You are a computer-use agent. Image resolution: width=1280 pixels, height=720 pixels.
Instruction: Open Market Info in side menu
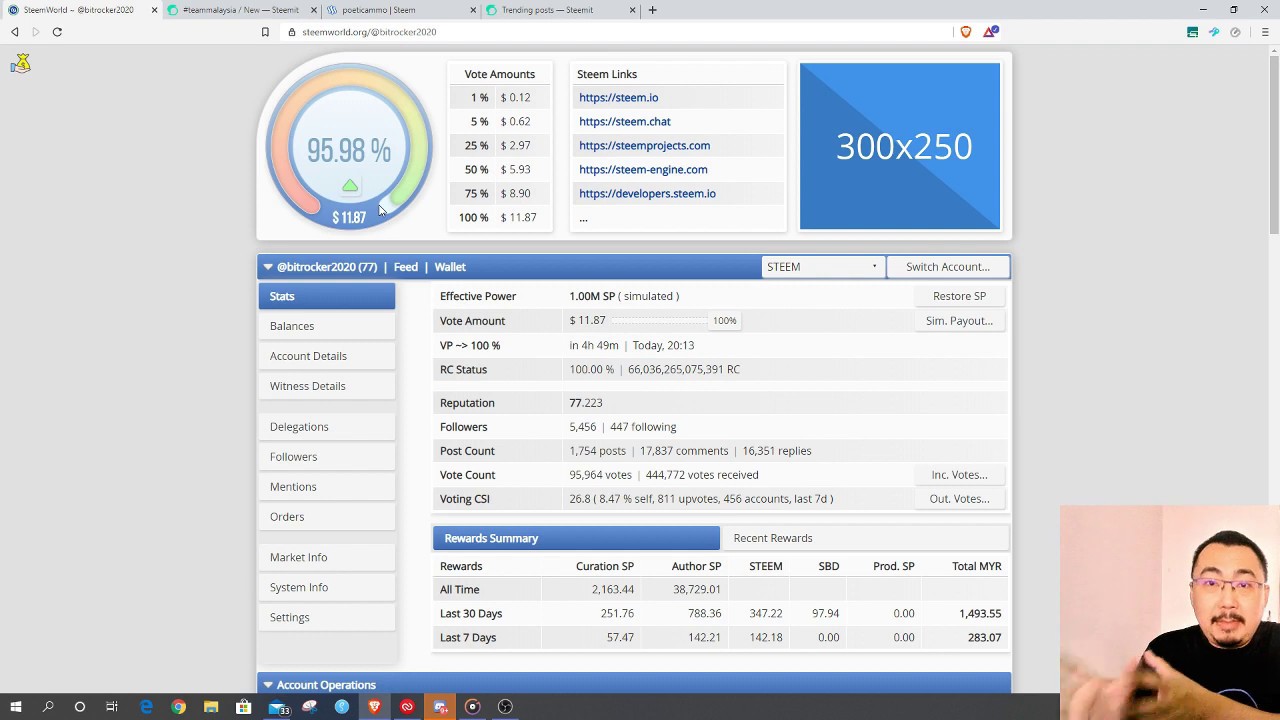tap(327, 557)
